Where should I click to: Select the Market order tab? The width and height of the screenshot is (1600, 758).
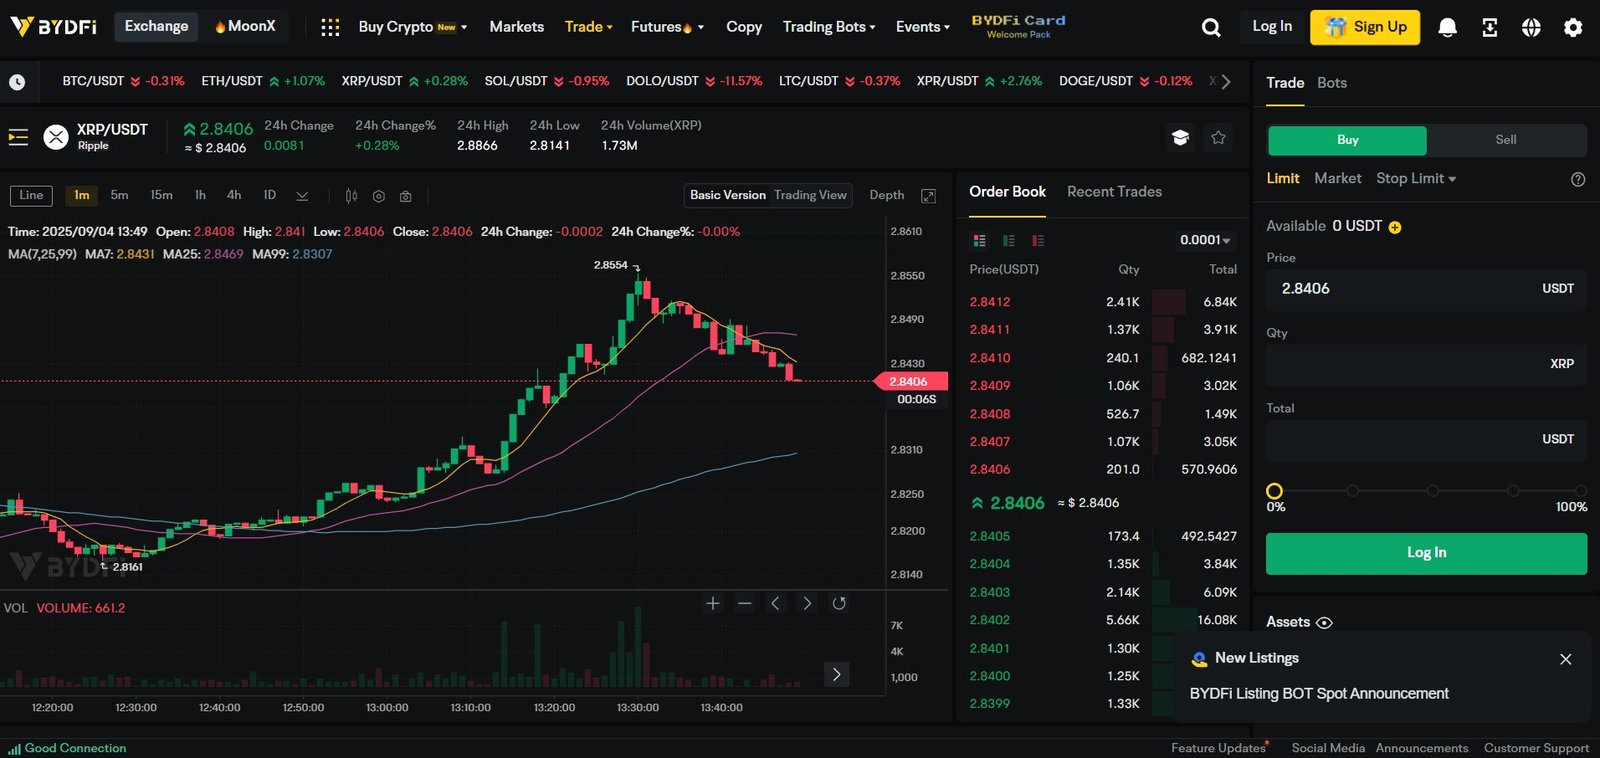1338,178
